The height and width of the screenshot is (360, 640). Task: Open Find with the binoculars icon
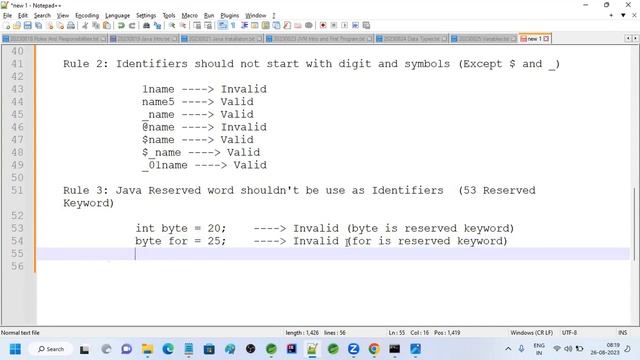146,25
